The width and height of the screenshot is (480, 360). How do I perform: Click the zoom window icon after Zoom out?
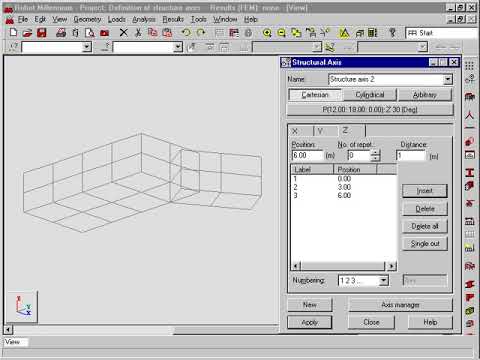pyautogui.click(x=296, y=33)
